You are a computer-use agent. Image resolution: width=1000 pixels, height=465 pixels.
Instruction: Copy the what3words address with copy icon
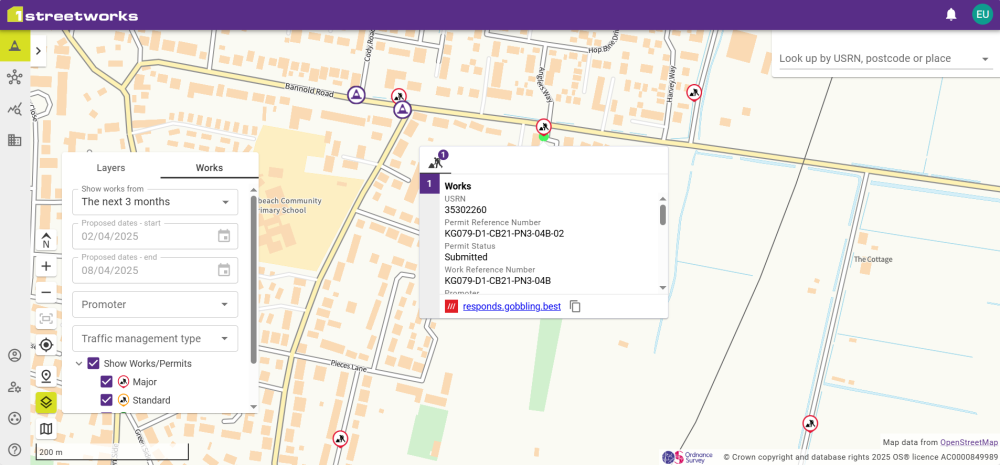click(575, 306)
